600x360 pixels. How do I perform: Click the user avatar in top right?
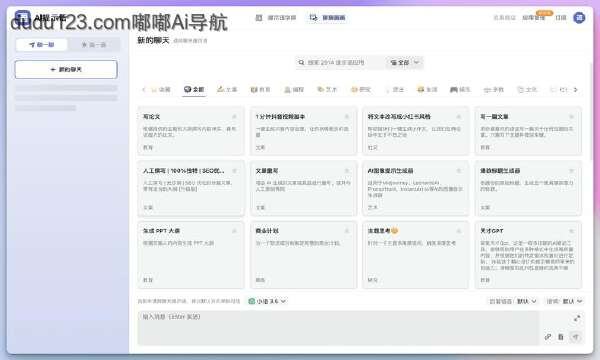tap(579, 18)
